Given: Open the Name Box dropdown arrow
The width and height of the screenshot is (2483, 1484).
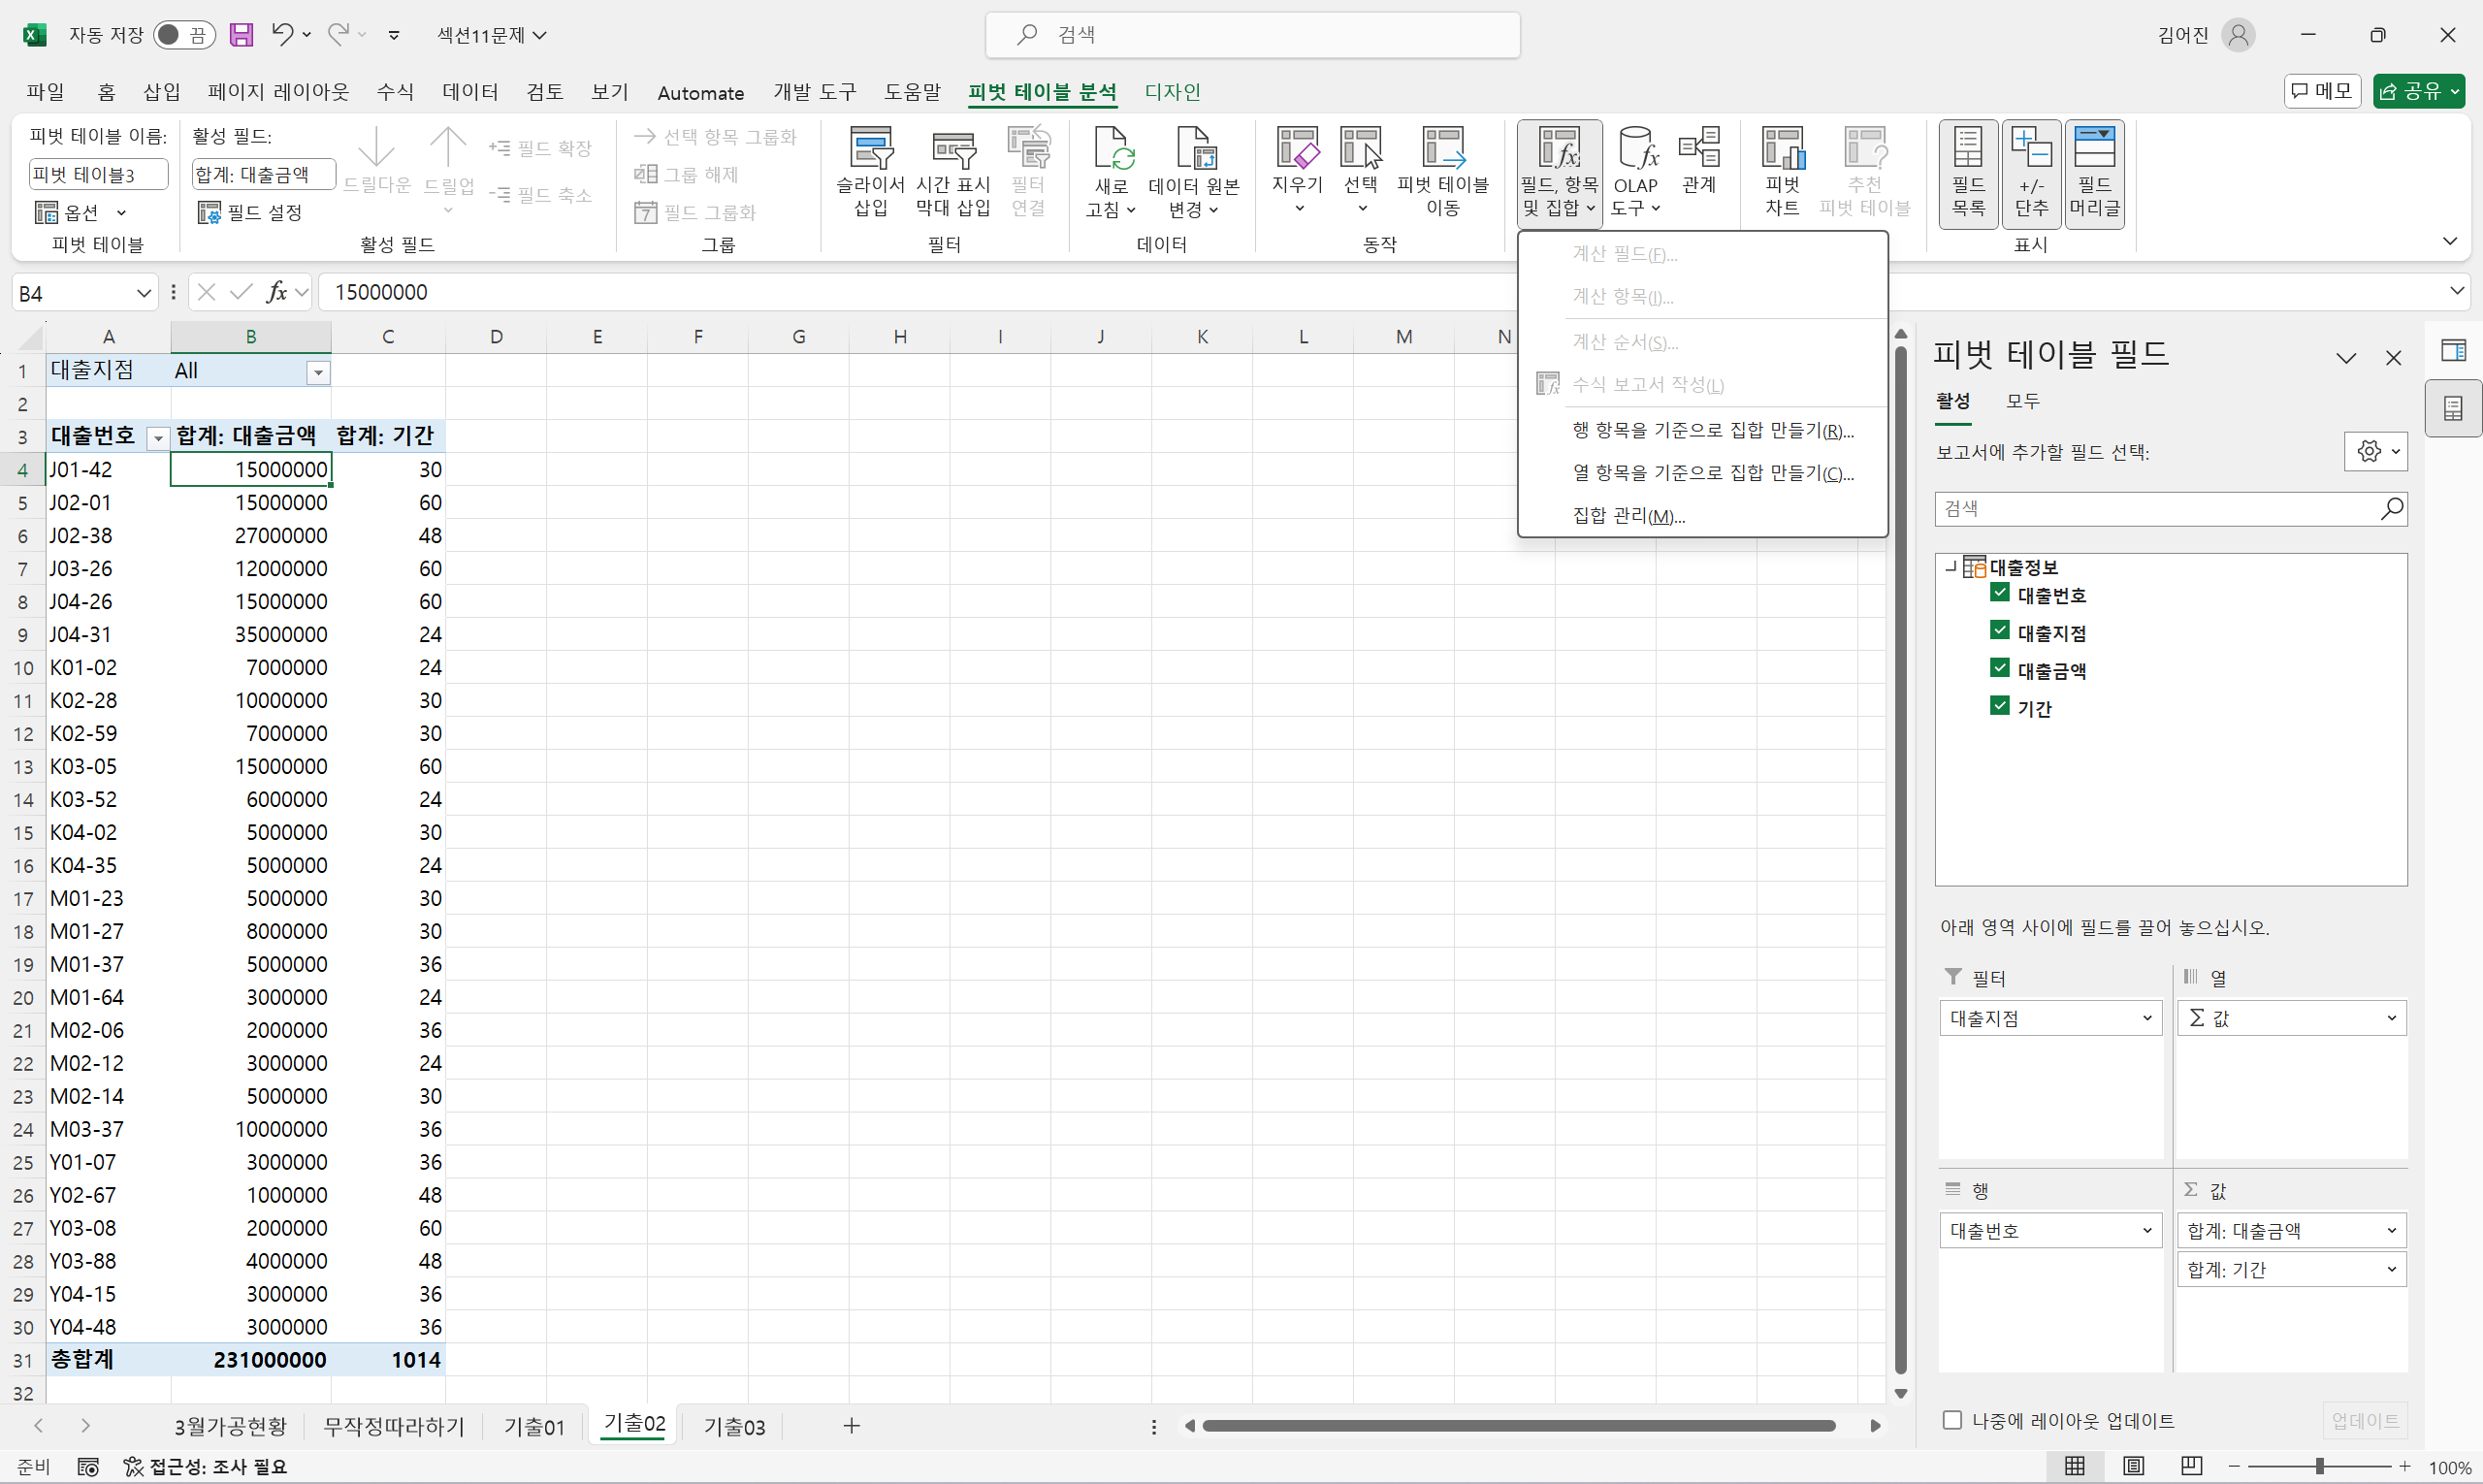Looking at the screenshot, I should 143,293.
